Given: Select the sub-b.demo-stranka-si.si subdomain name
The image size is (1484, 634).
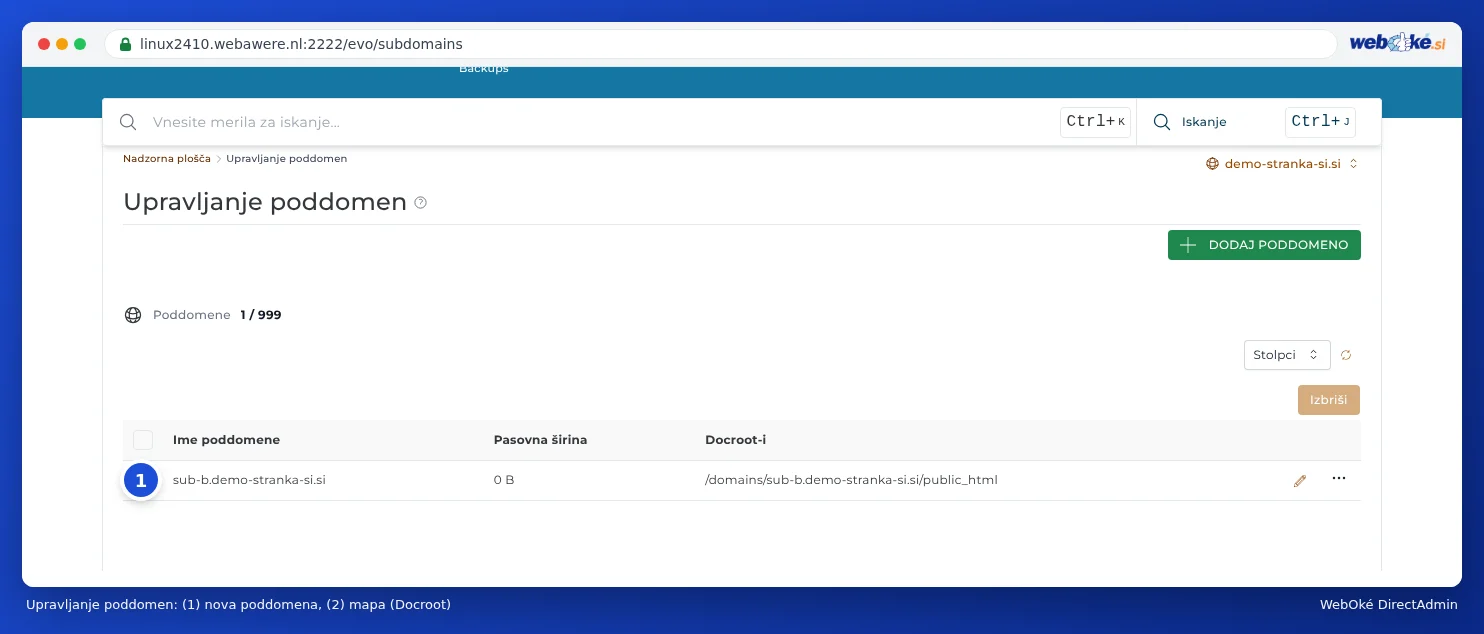Looking at the screenshot, I should (x=249, y=480).
